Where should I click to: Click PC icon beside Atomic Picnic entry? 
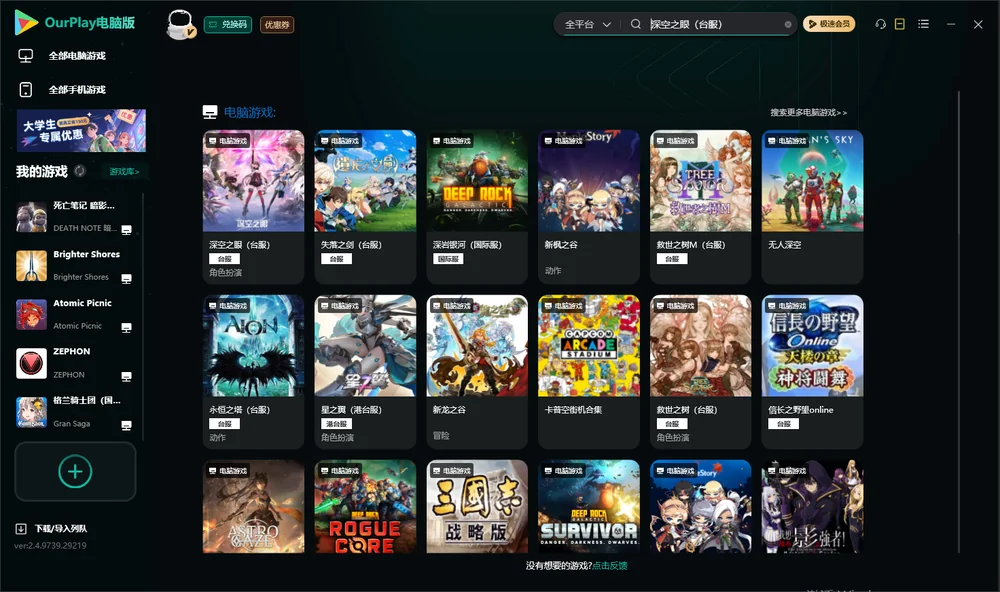126,327
